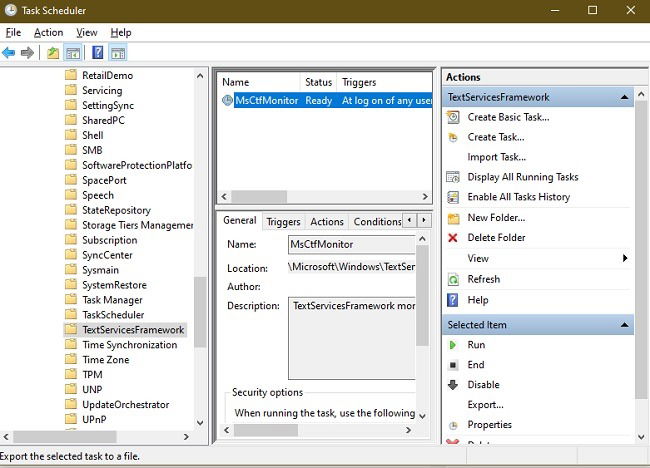Viewport: 650px width, 468px height.
Task: Click the task list scroll right arrow
Action: click(425, 196)
